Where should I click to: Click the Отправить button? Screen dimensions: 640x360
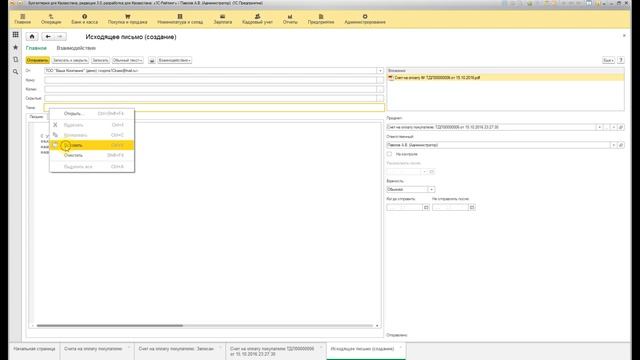point(38,60)
